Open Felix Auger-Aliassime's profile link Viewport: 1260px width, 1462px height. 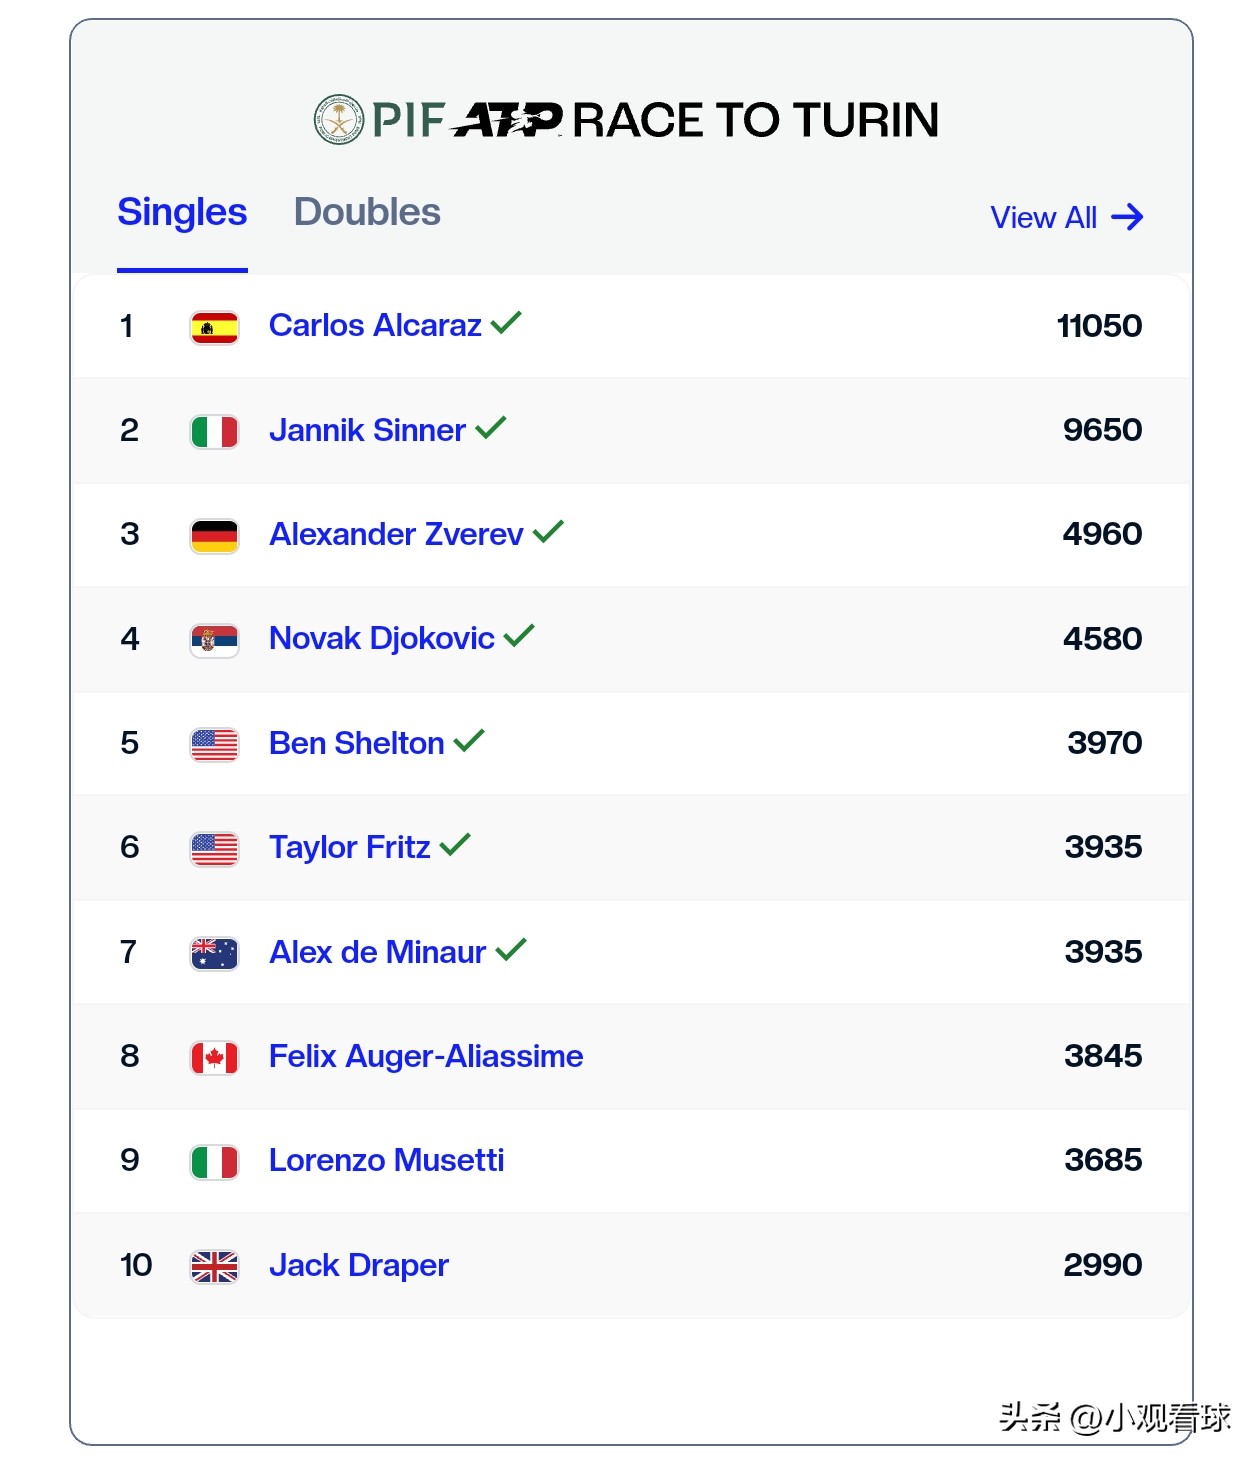pos(426,1056)
